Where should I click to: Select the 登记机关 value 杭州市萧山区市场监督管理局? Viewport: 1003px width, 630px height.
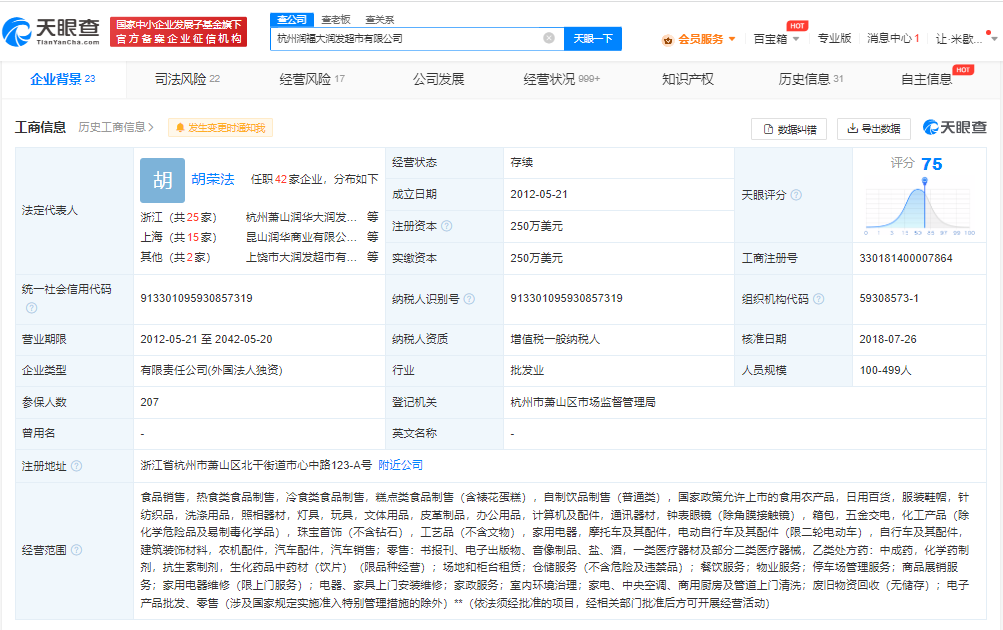[583, 402]
